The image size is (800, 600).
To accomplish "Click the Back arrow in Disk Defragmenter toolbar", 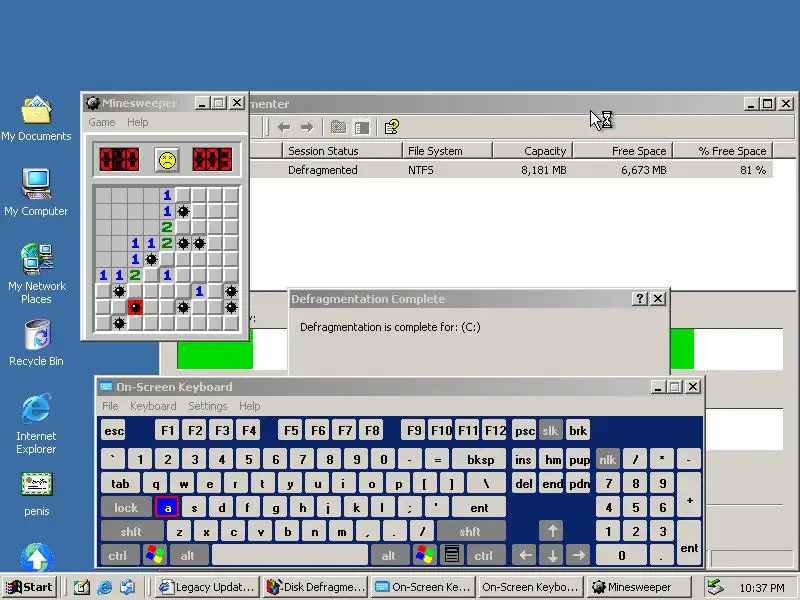I will 284,127.
